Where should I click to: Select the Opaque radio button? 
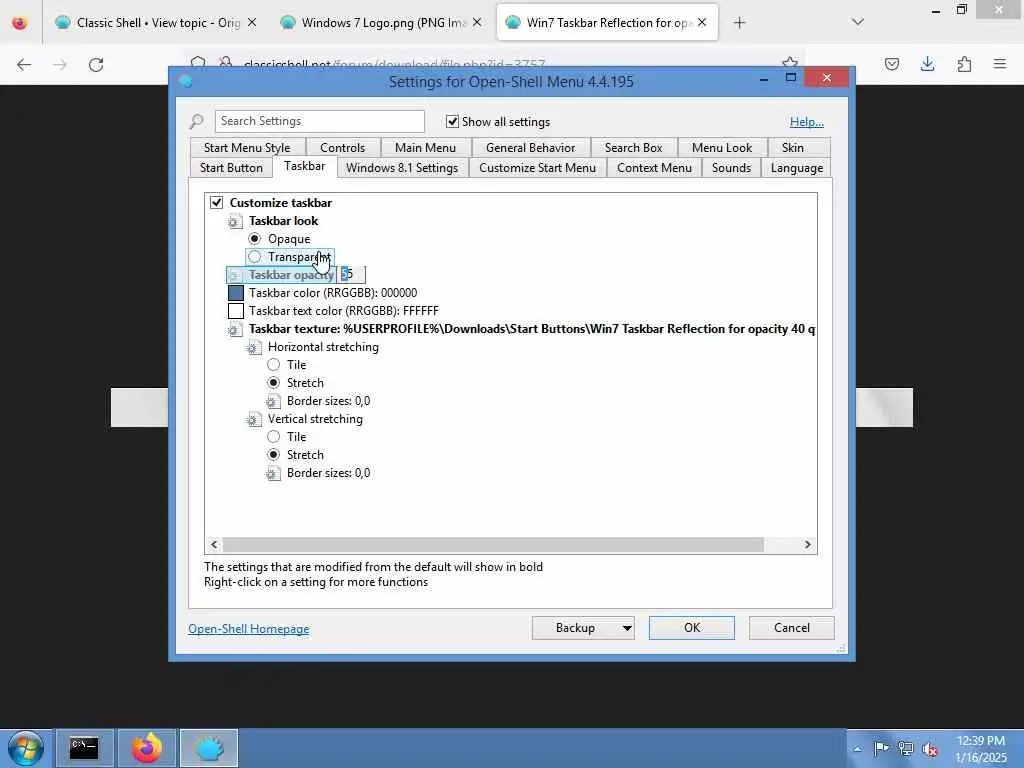pyautogui.click(x=255, y=238)
